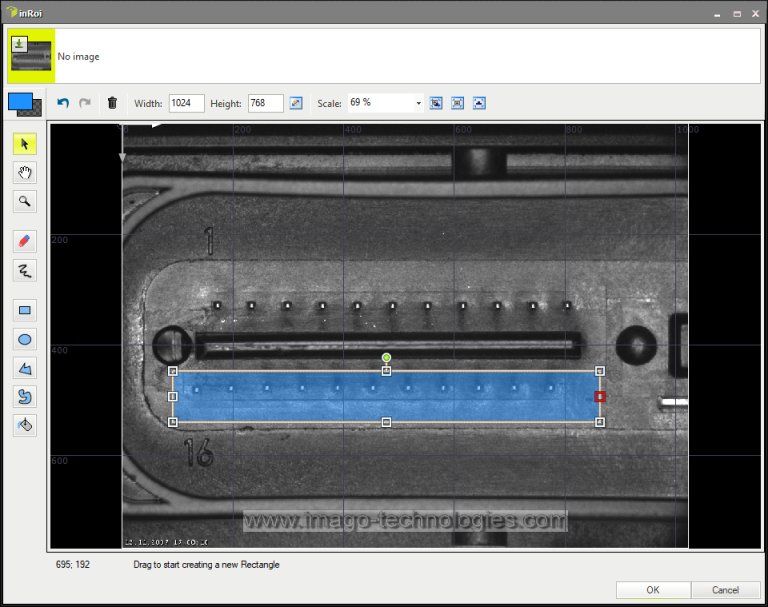This screenshot has width=768, height=607.
Task: Activate the hand pan tool
Action: click(24, 172)
